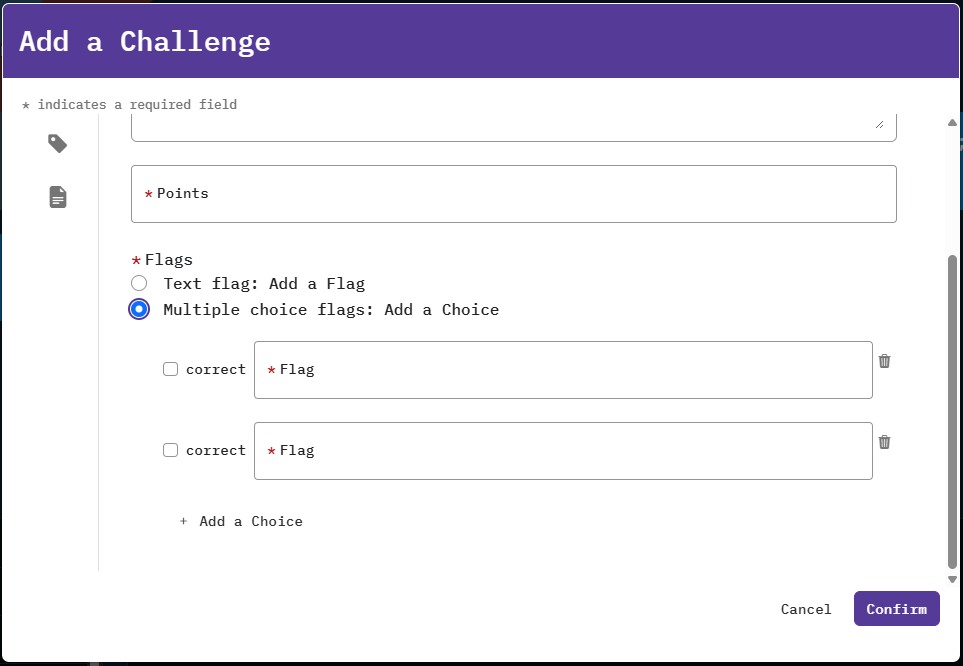Open the tags section icon in sidebar
Viewport: 963px width, 666px height.
point(58,144)
